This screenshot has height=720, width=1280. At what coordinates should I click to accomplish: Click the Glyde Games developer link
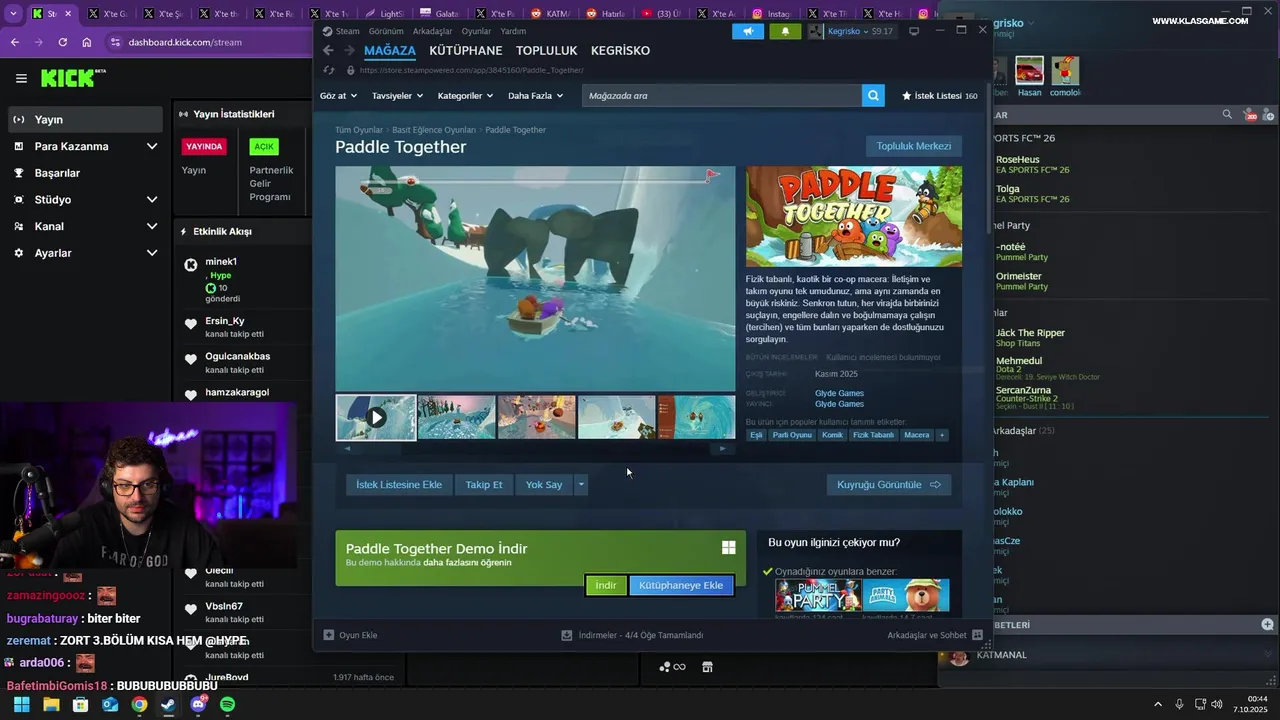pos(840,393)
